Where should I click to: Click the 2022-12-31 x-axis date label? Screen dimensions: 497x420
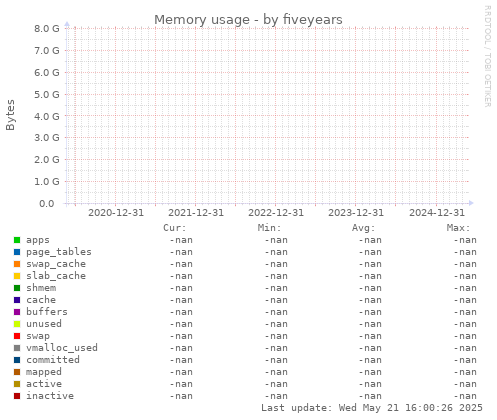[276, 213]
